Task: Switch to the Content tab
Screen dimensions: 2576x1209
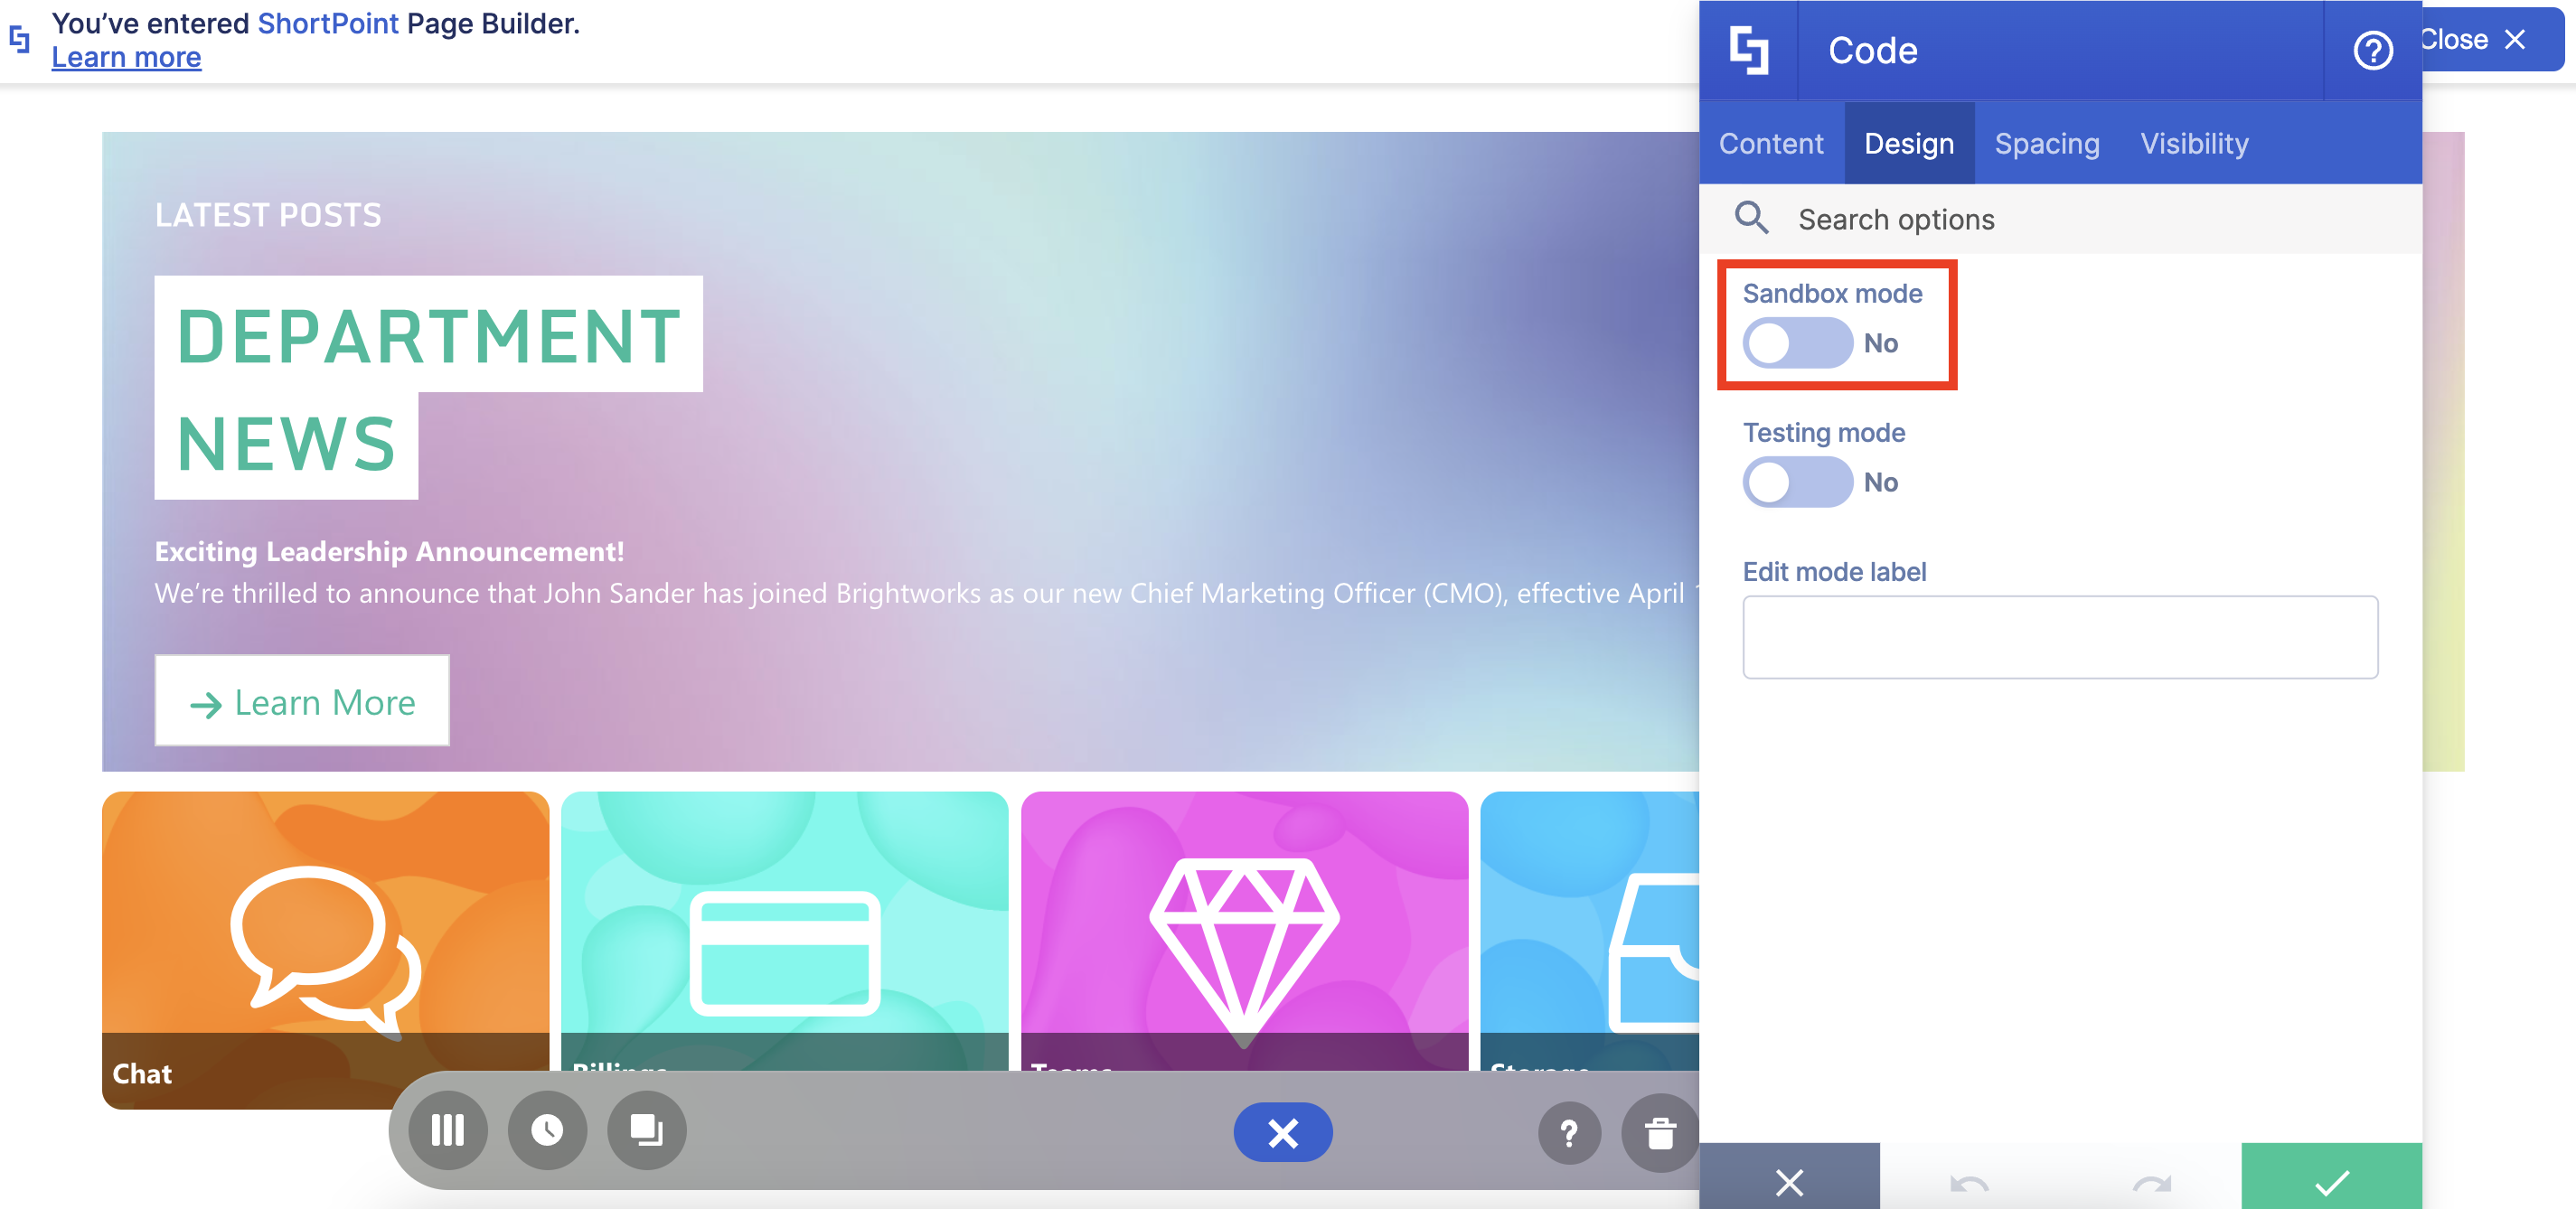Action: click(x=1771, y=144)
